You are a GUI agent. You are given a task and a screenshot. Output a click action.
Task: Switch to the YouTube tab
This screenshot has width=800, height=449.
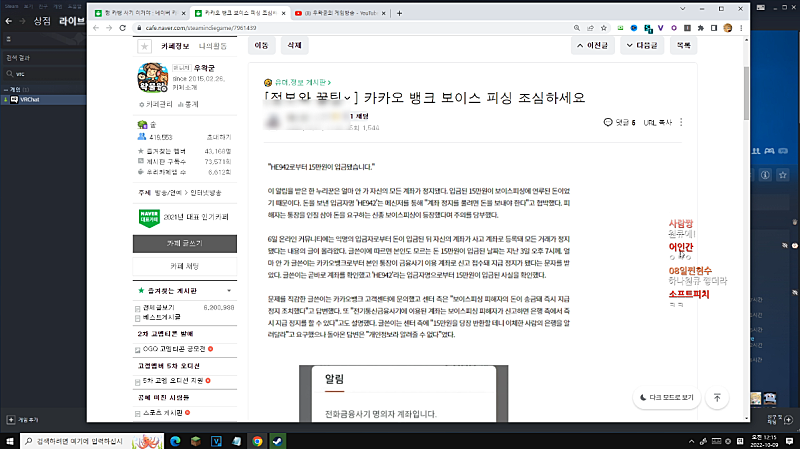pyautogui.click(x=340, y=13)
